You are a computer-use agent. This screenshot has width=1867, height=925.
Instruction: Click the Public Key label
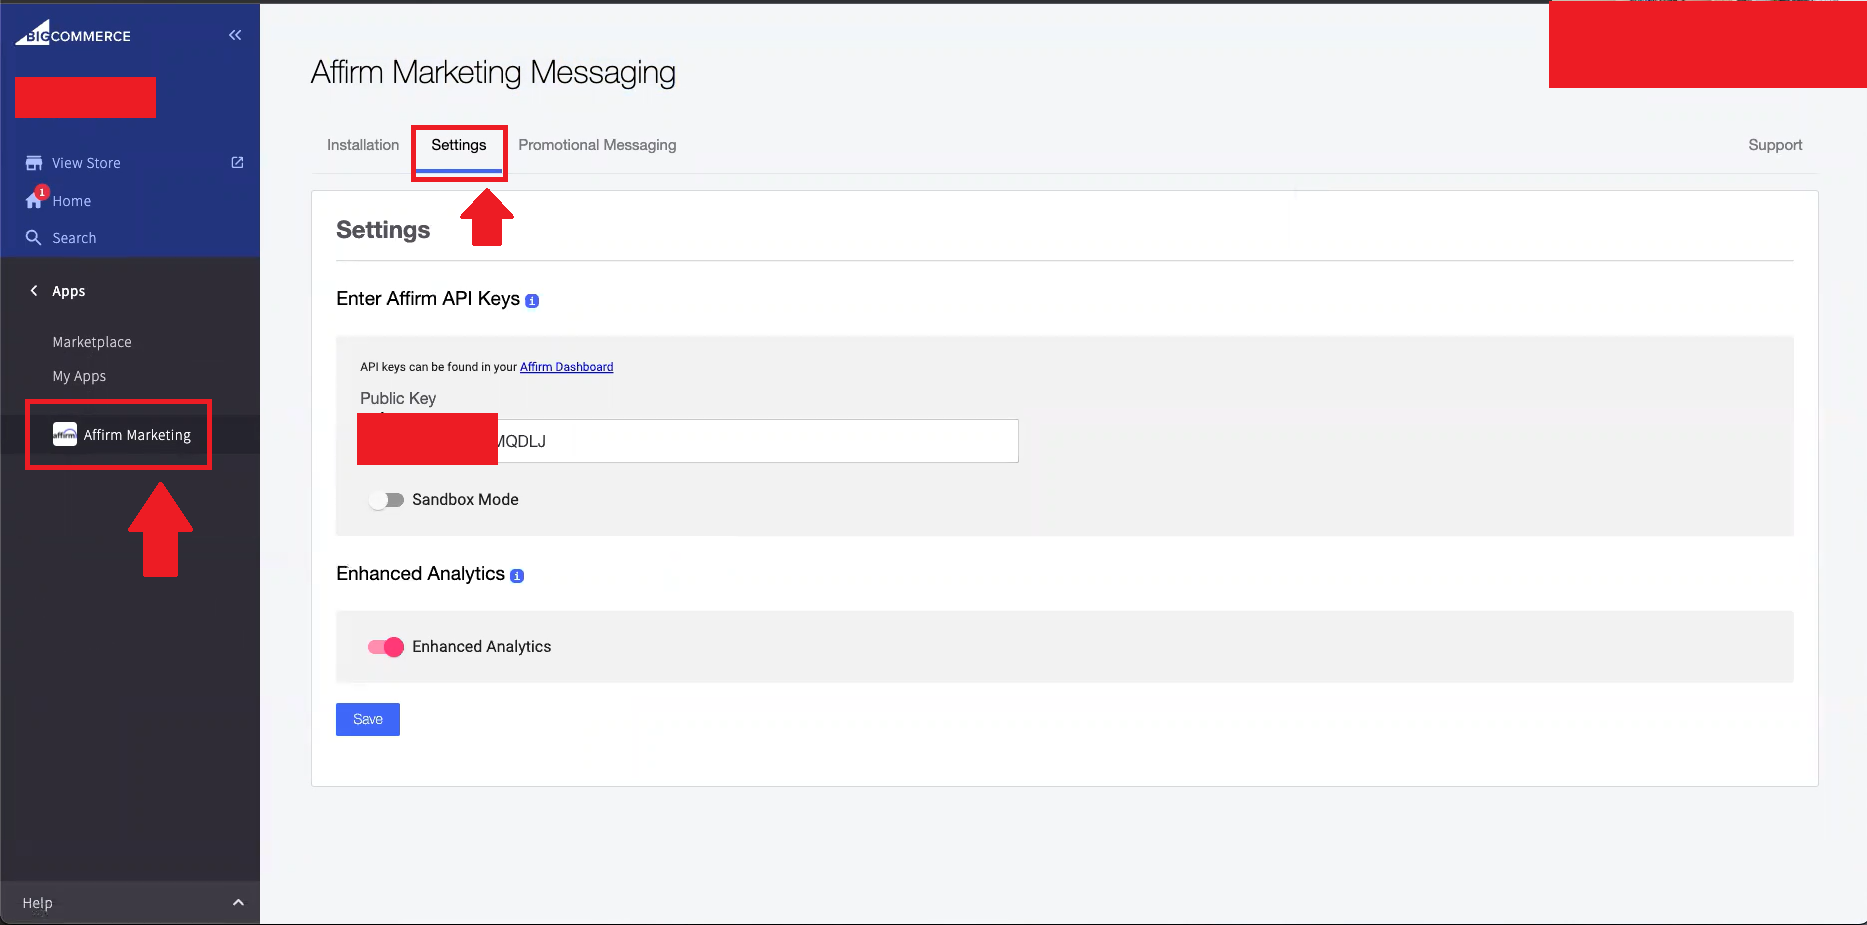(398, 398)
